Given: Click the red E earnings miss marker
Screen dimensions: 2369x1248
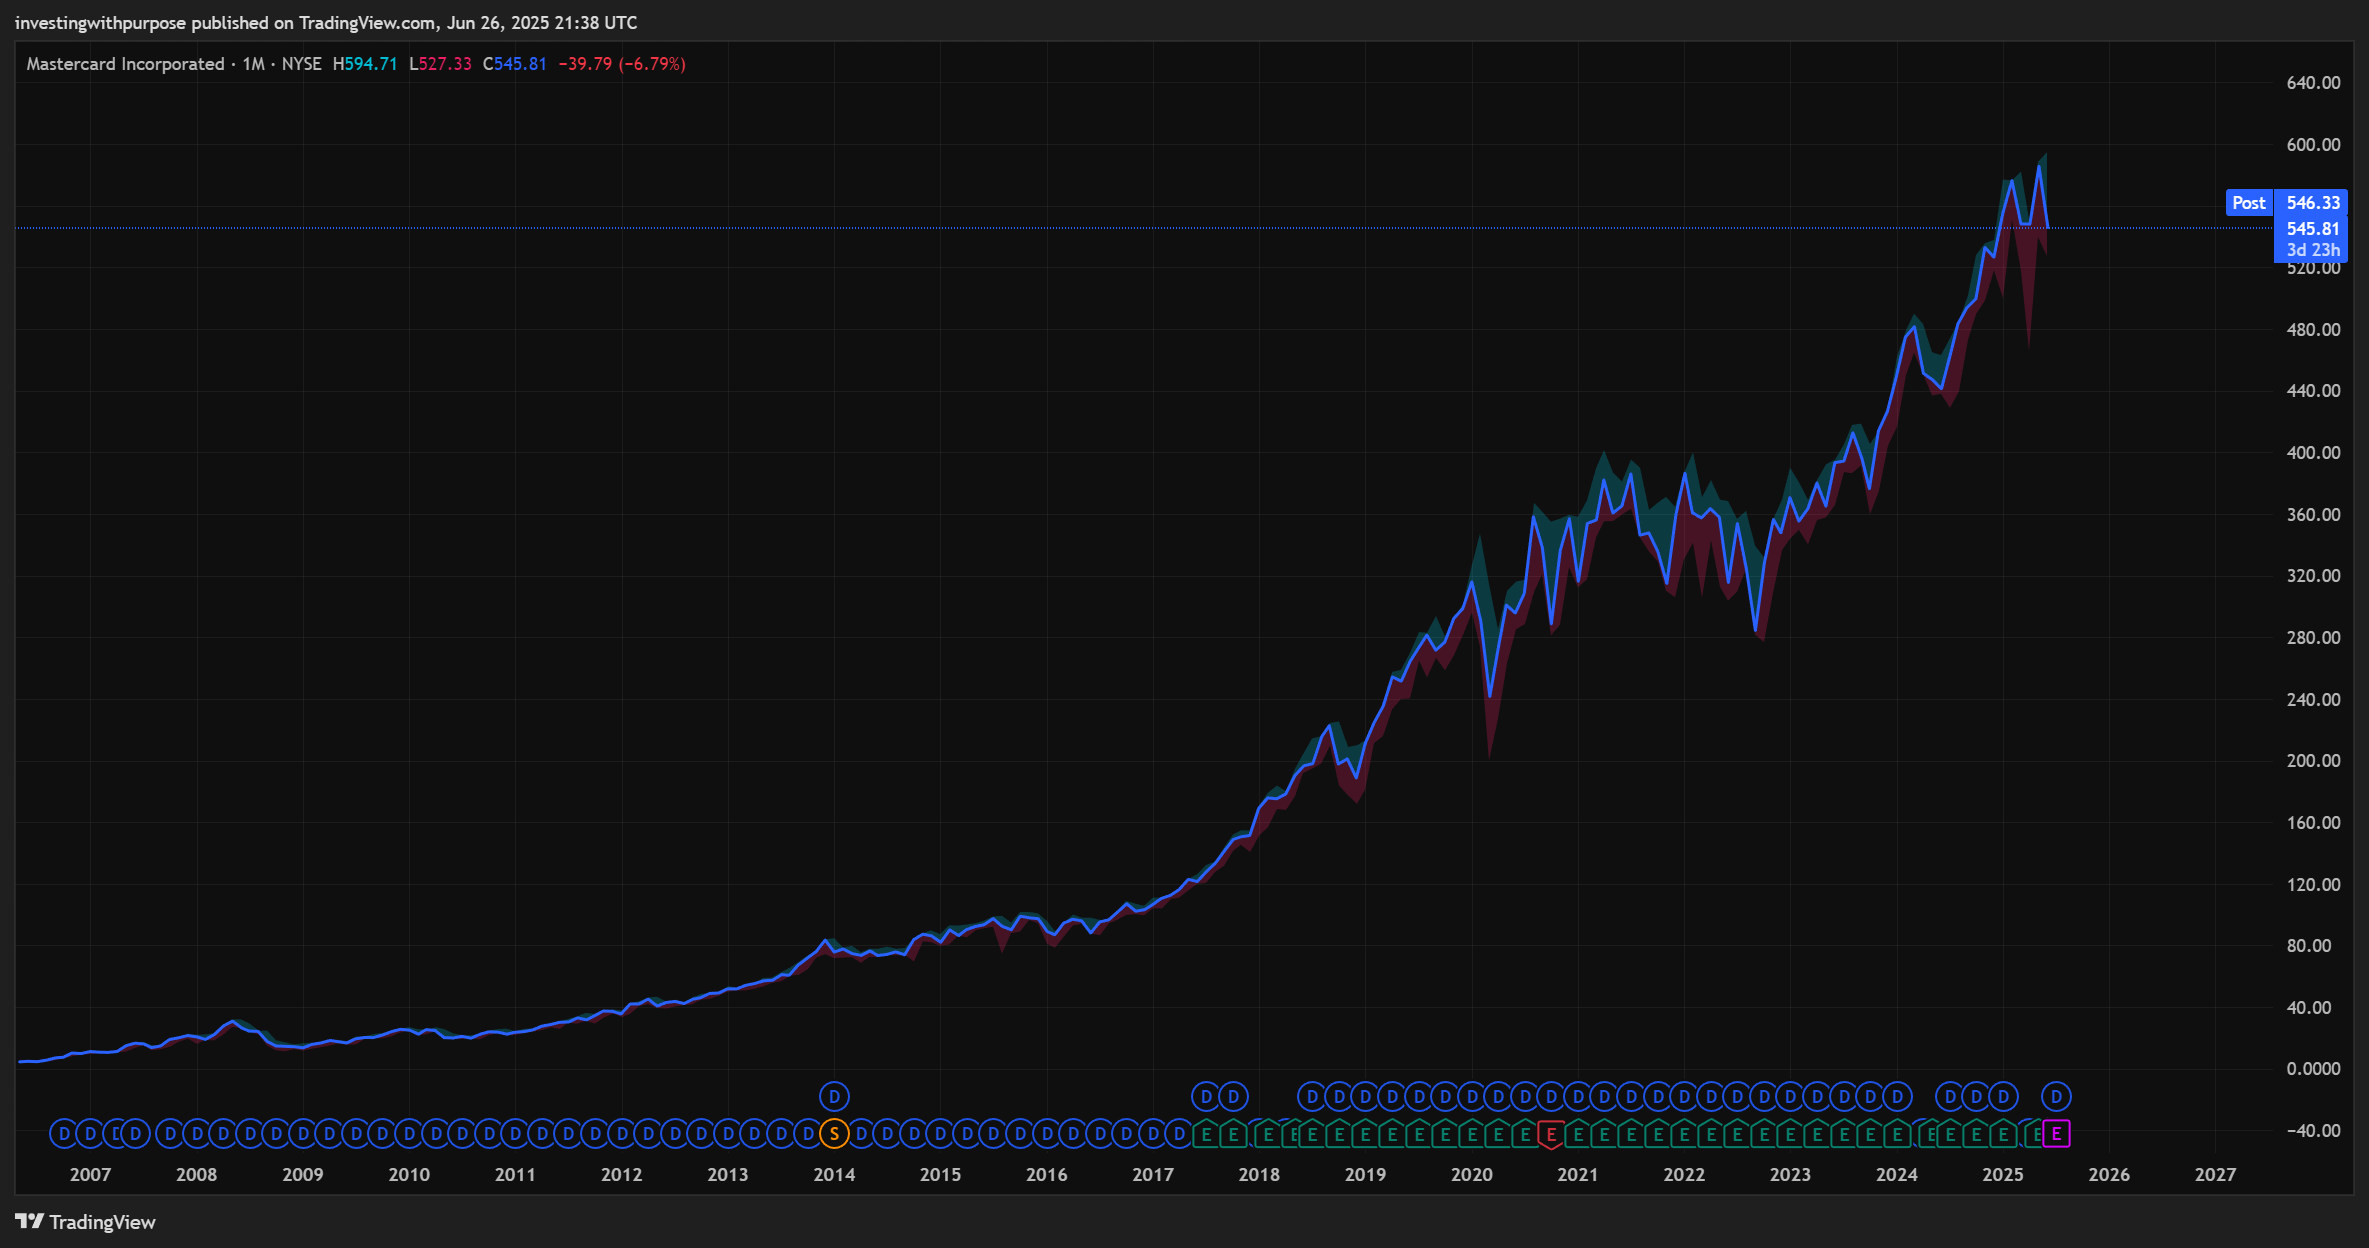Looking at the screenshot, I should (x=1551, y=1134).
